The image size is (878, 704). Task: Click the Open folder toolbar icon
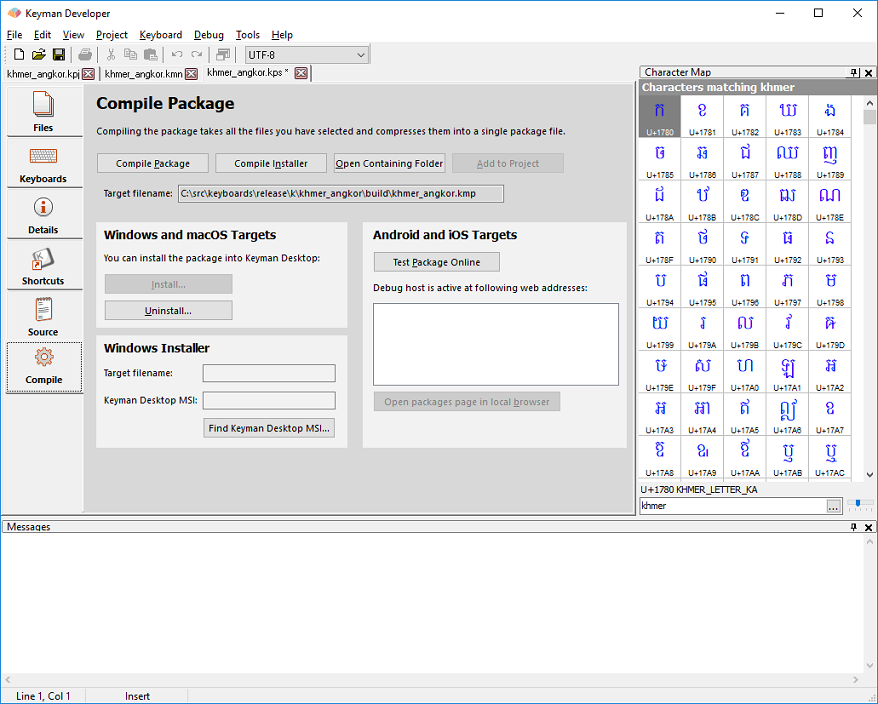coord(39,54)
